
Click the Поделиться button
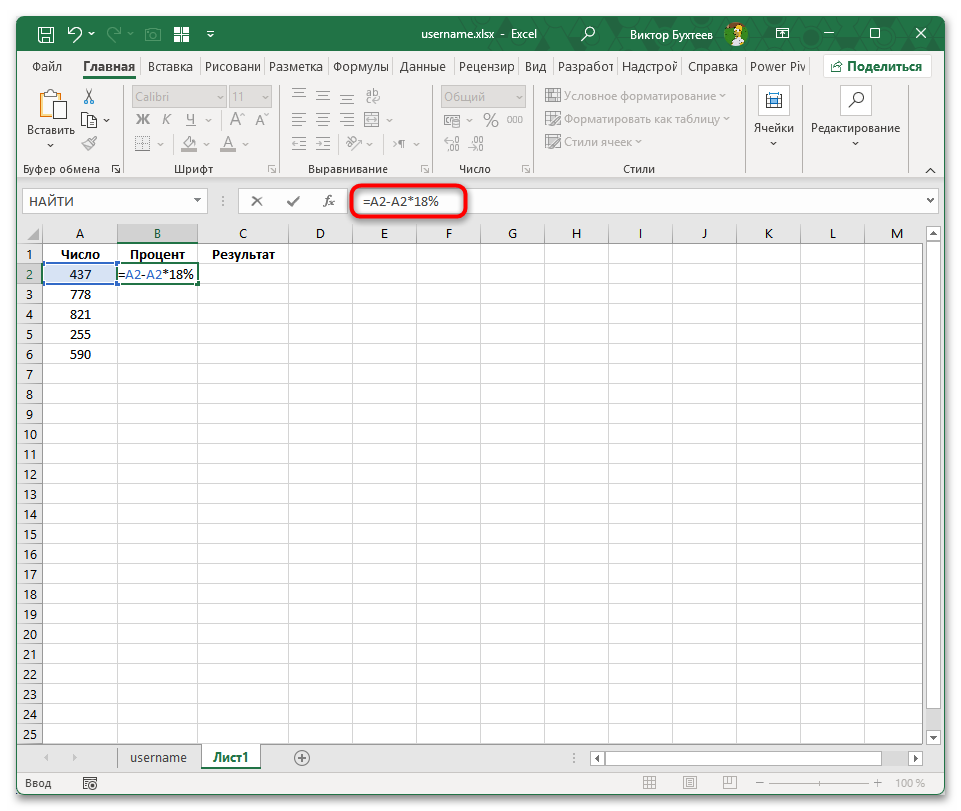click(878, 66)
